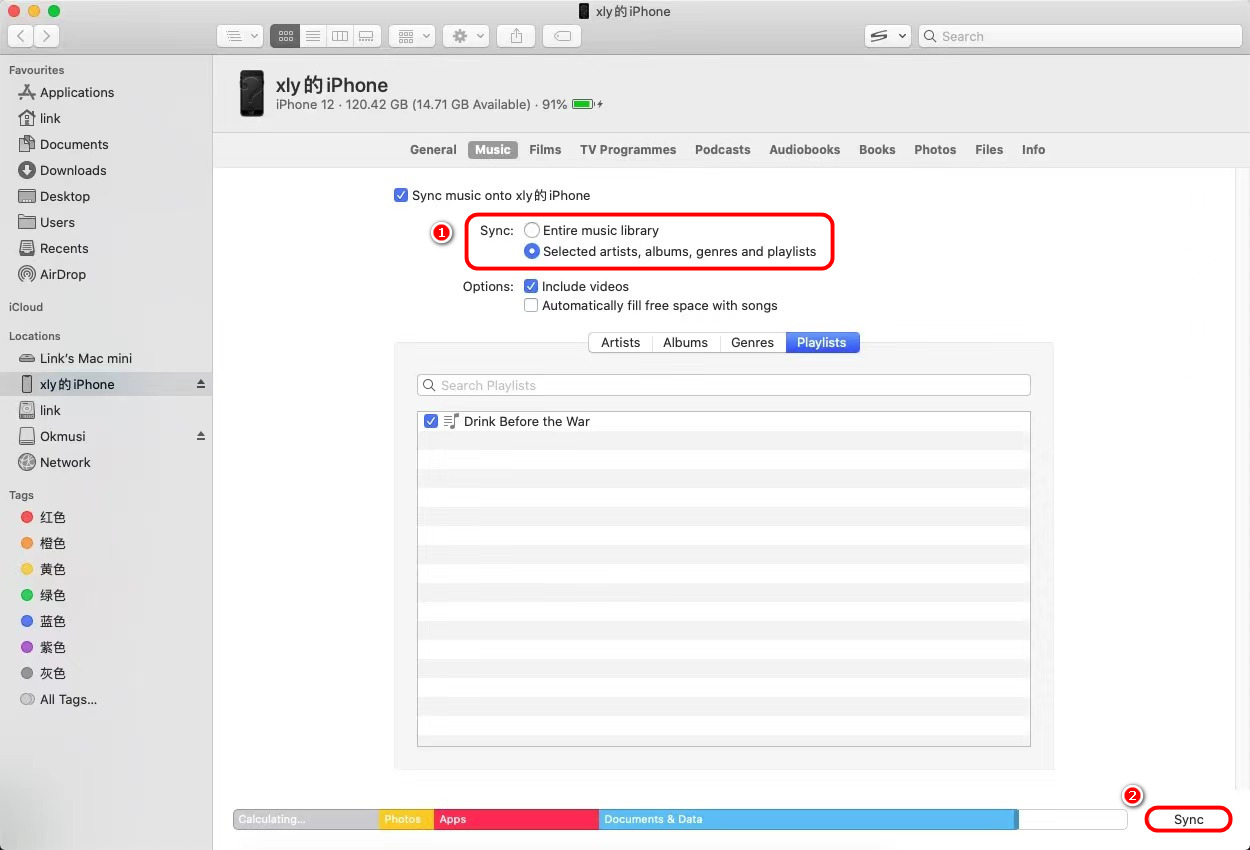Open the group-by dropdown in toolbar
The height and width of the screenshot is (850, 1250).
[411, 36]
